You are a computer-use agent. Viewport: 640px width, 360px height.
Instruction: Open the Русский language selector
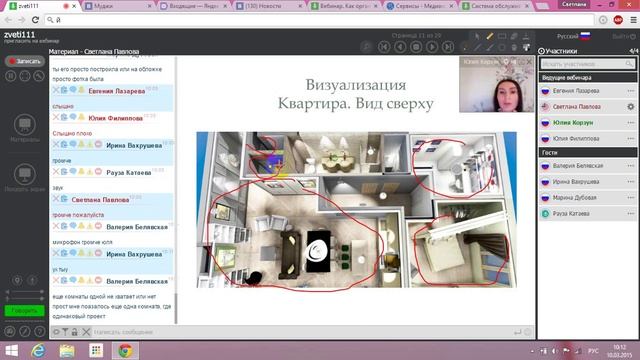[x=573, y=36]
